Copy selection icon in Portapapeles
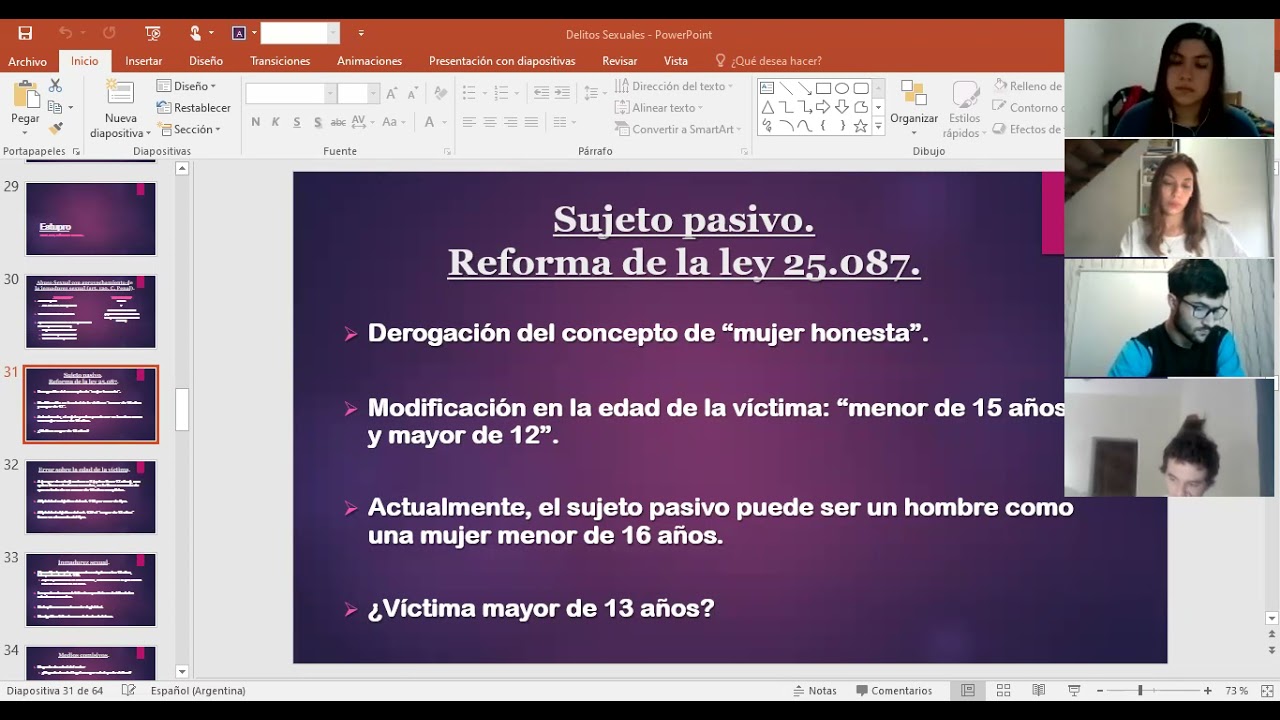Viewport: 1280px width, 720px height. pos(54,107)
